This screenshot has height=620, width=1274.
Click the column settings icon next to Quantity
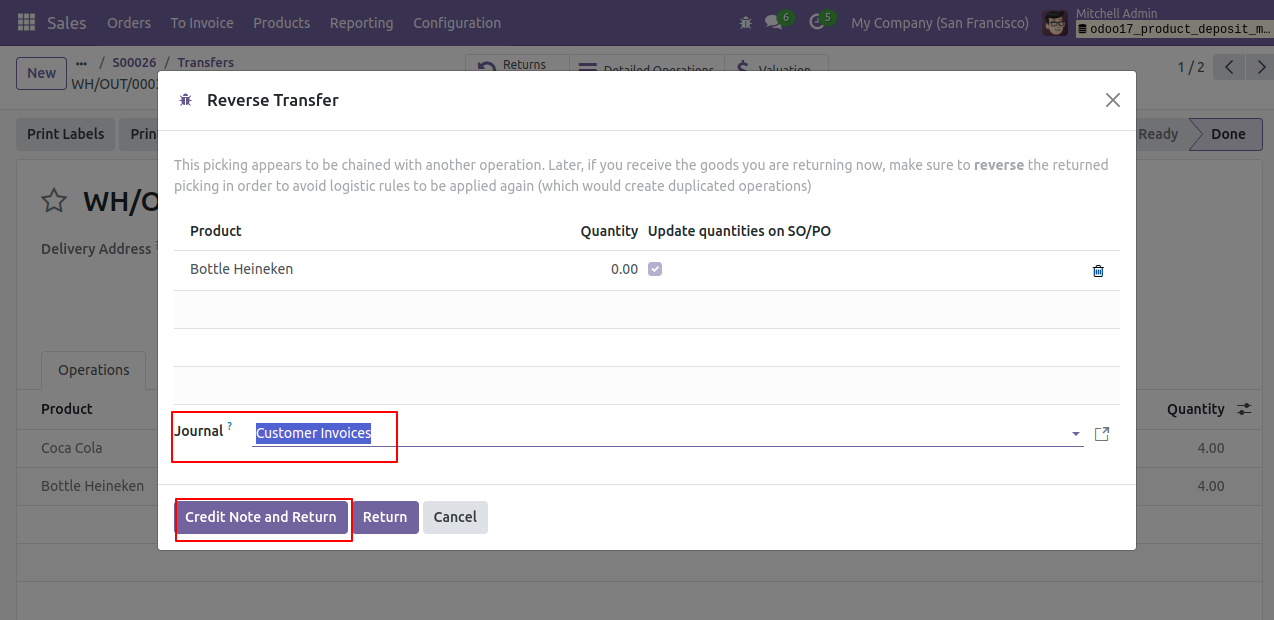1244,409
